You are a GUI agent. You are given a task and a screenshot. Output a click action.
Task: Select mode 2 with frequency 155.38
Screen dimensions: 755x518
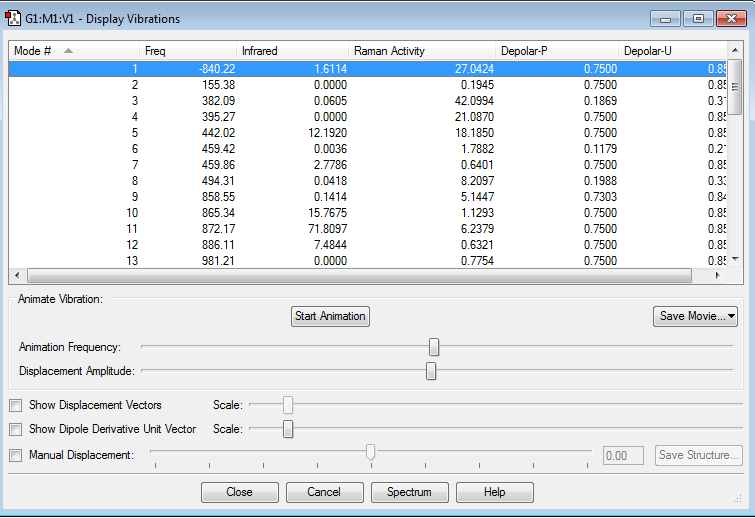point(367,85)
